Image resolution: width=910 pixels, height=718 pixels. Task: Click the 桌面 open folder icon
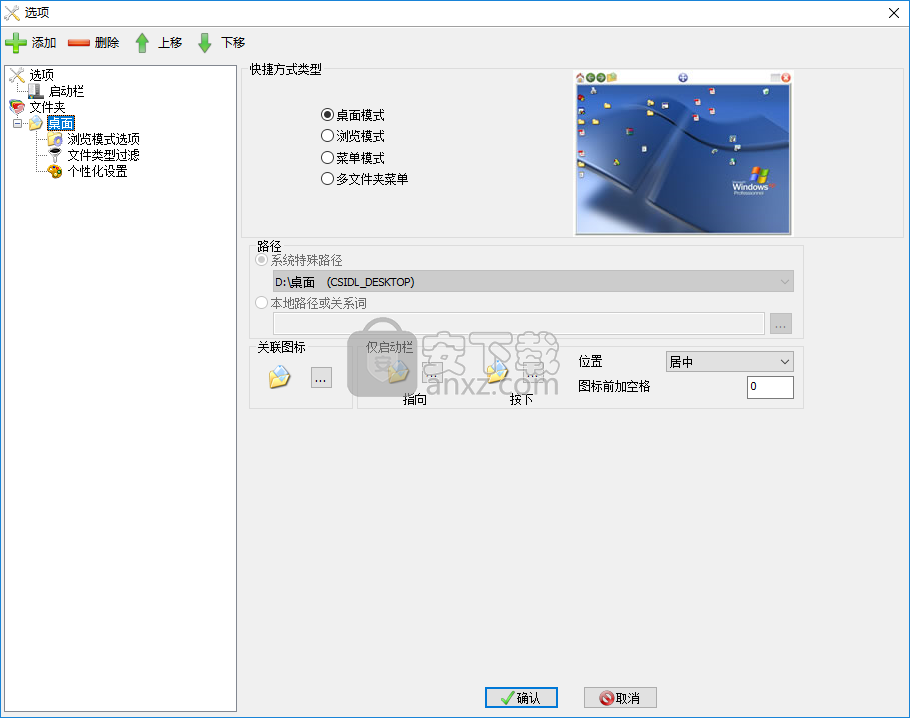click(36, 123)
